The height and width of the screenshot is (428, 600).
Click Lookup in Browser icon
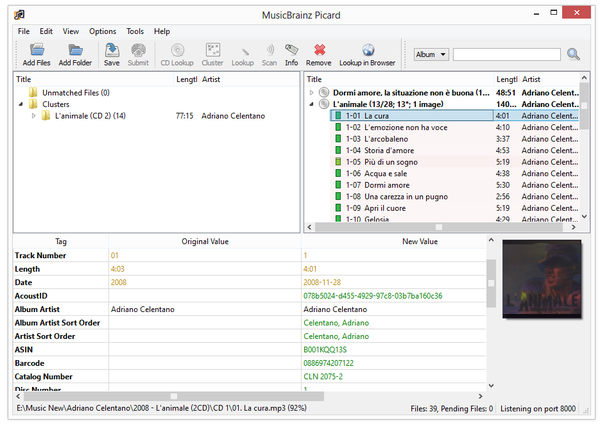(367, 54)
